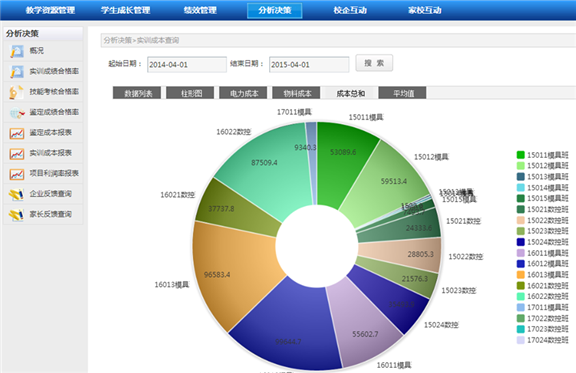Select the 项目利润率报表 chart icon
Image resolution: width=576 pixels, height=373 pixels.
[x=17, y=174]
